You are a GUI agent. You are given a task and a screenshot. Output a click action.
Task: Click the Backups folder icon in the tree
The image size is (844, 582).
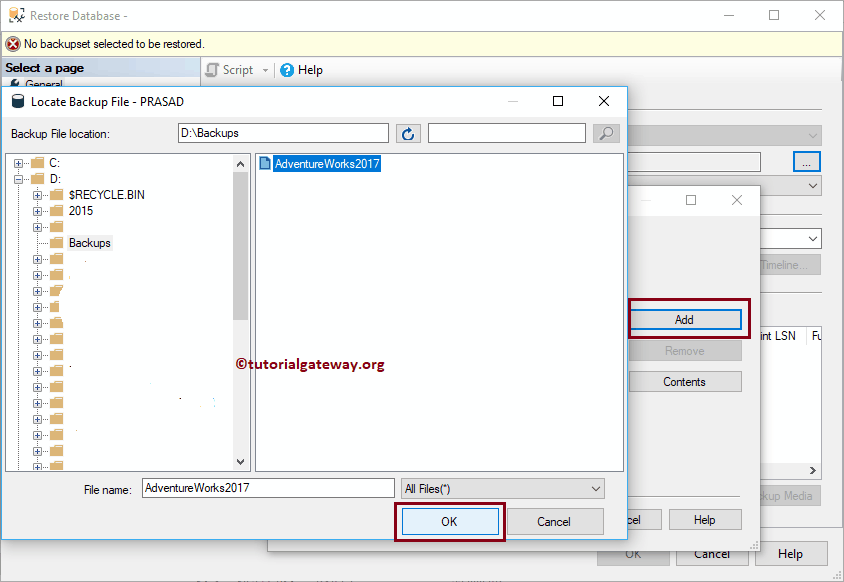point(55,242)
